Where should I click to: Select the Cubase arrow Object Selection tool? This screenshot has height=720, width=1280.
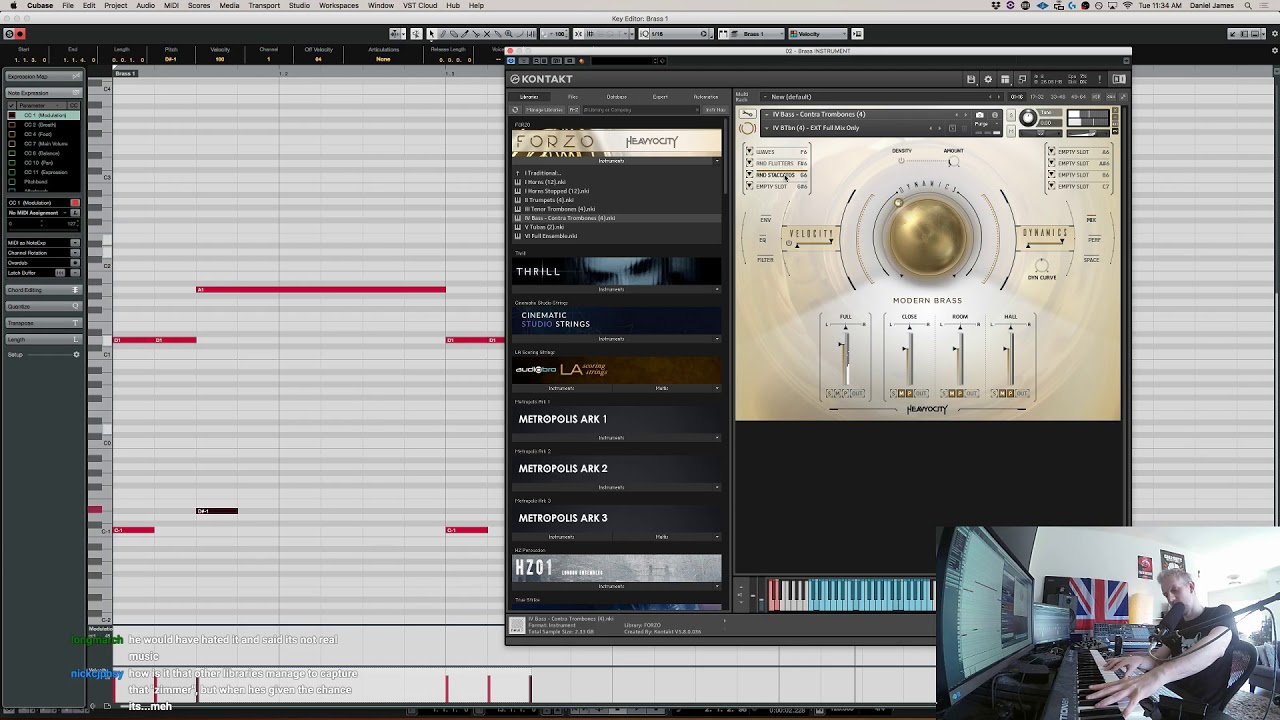(432, 34)
